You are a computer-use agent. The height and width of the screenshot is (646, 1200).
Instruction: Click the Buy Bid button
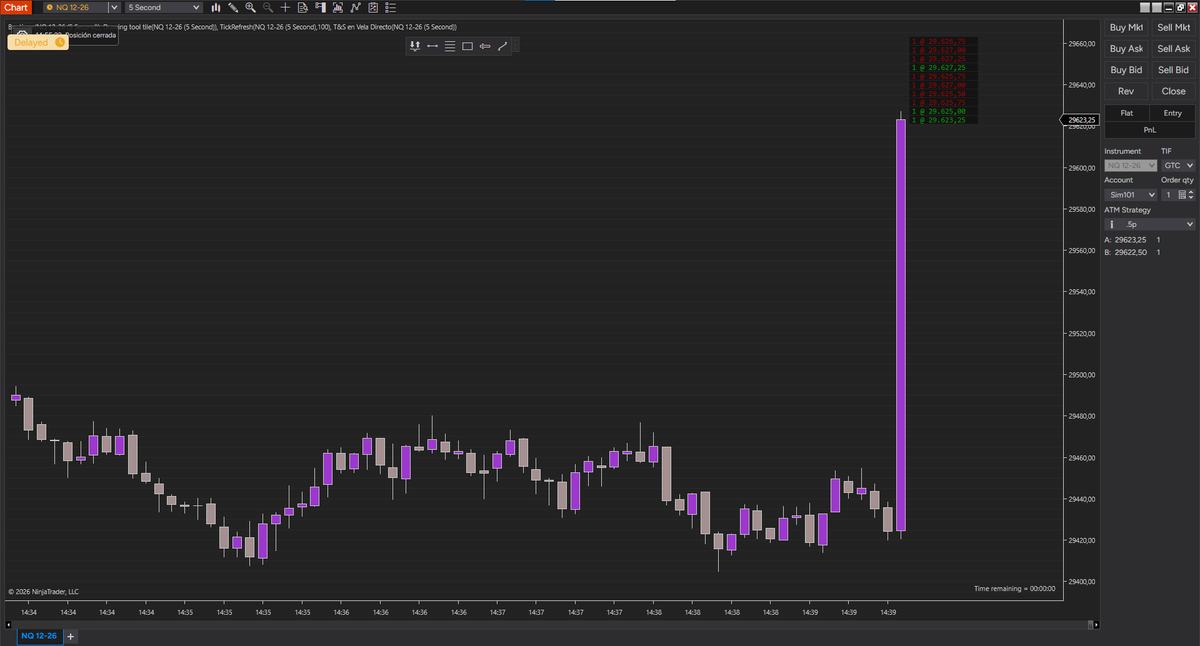(1126, 70)
